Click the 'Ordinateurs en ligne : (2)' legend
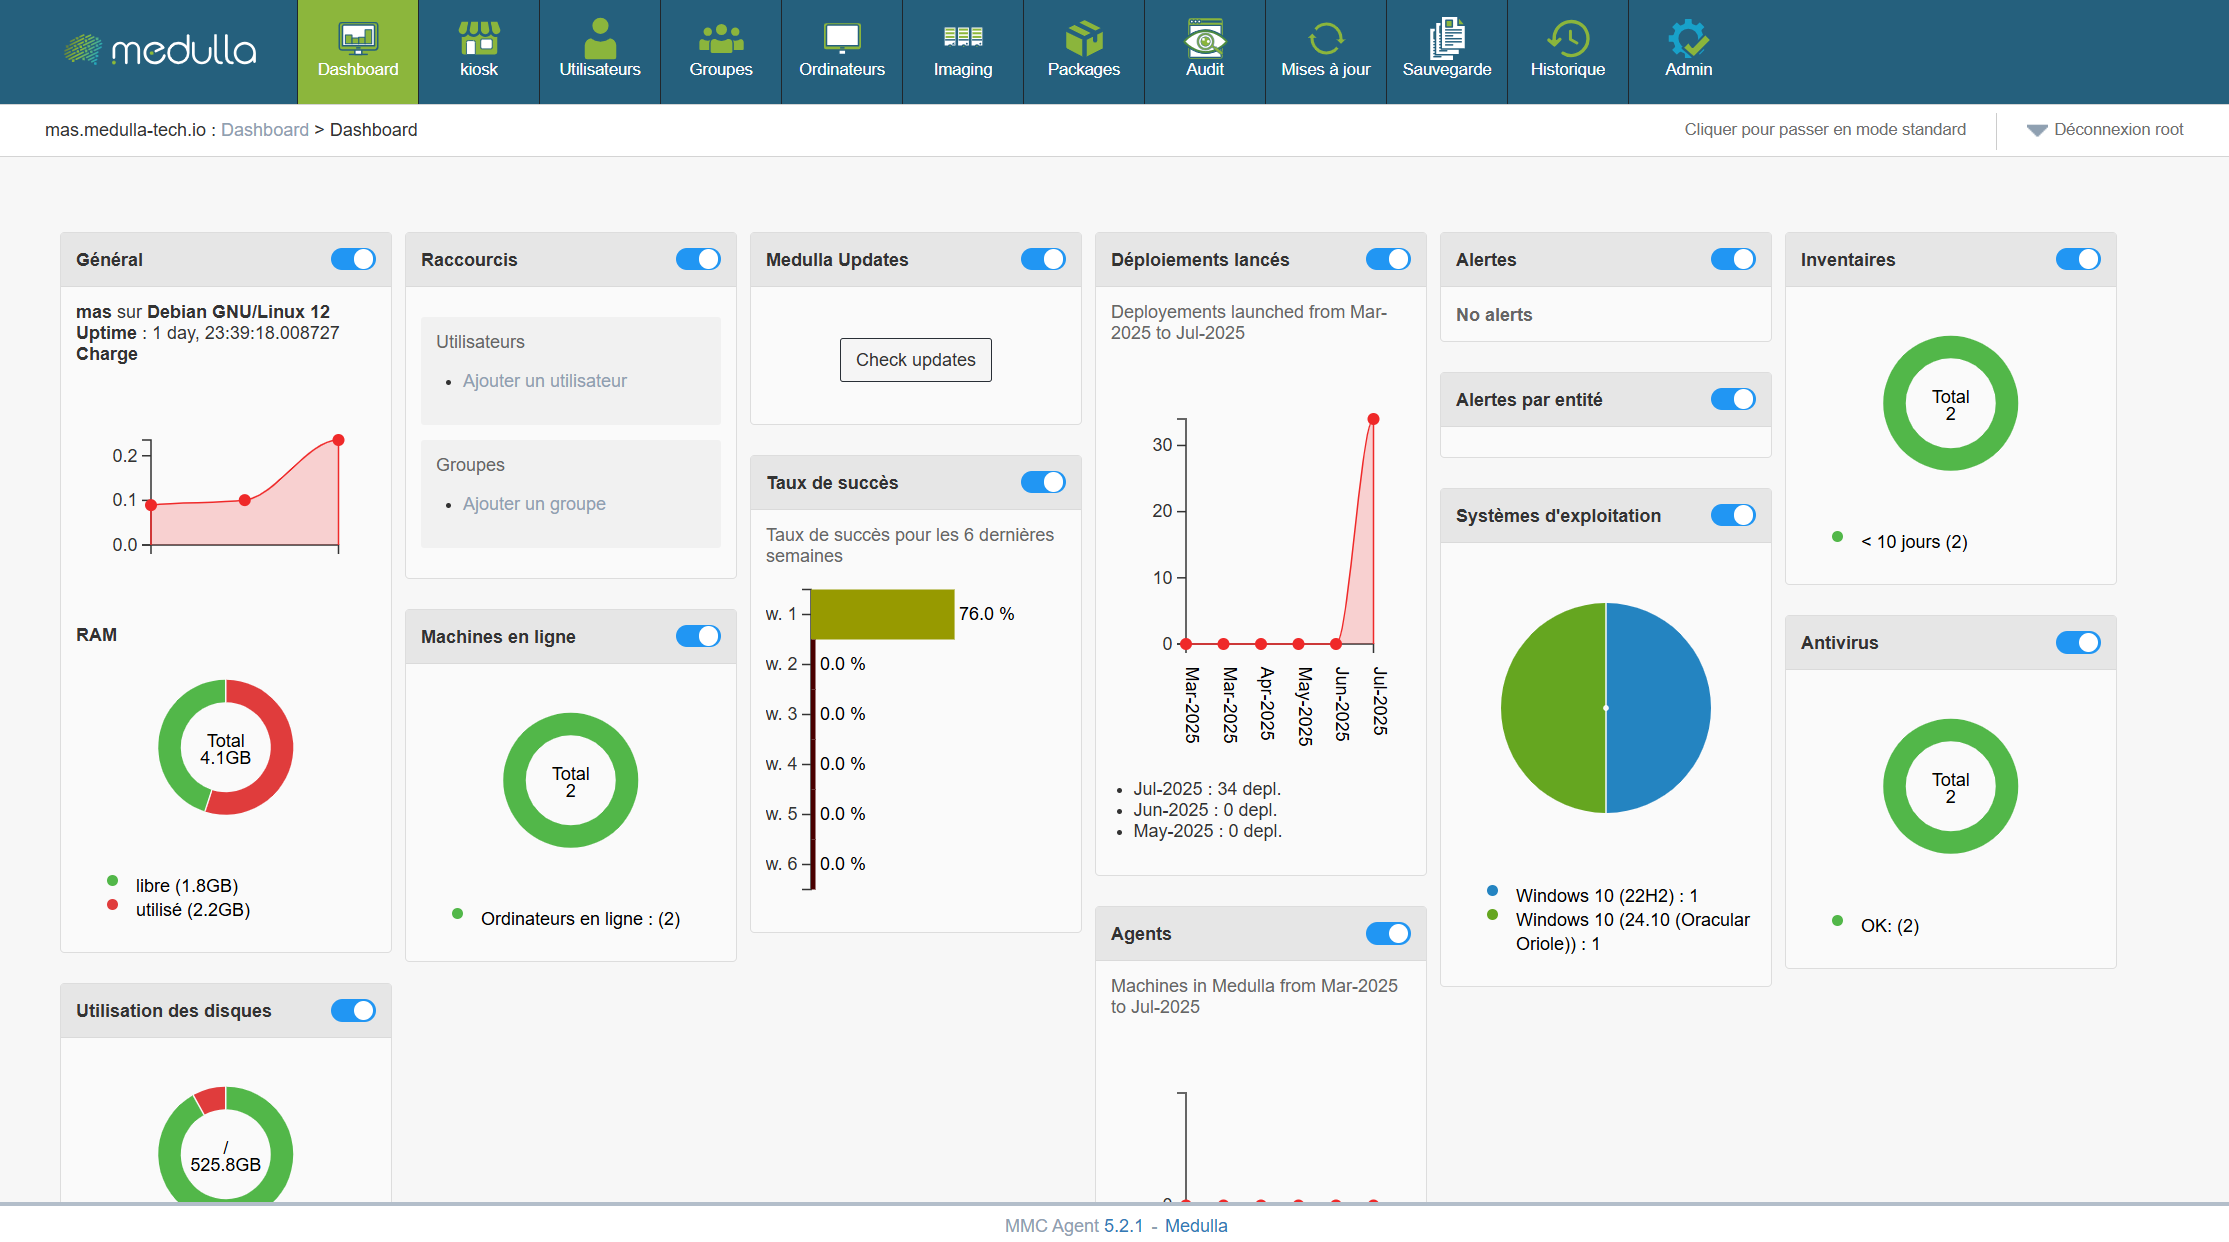The width and height of the screenshot is (2229, 1242). coord(581,919)
